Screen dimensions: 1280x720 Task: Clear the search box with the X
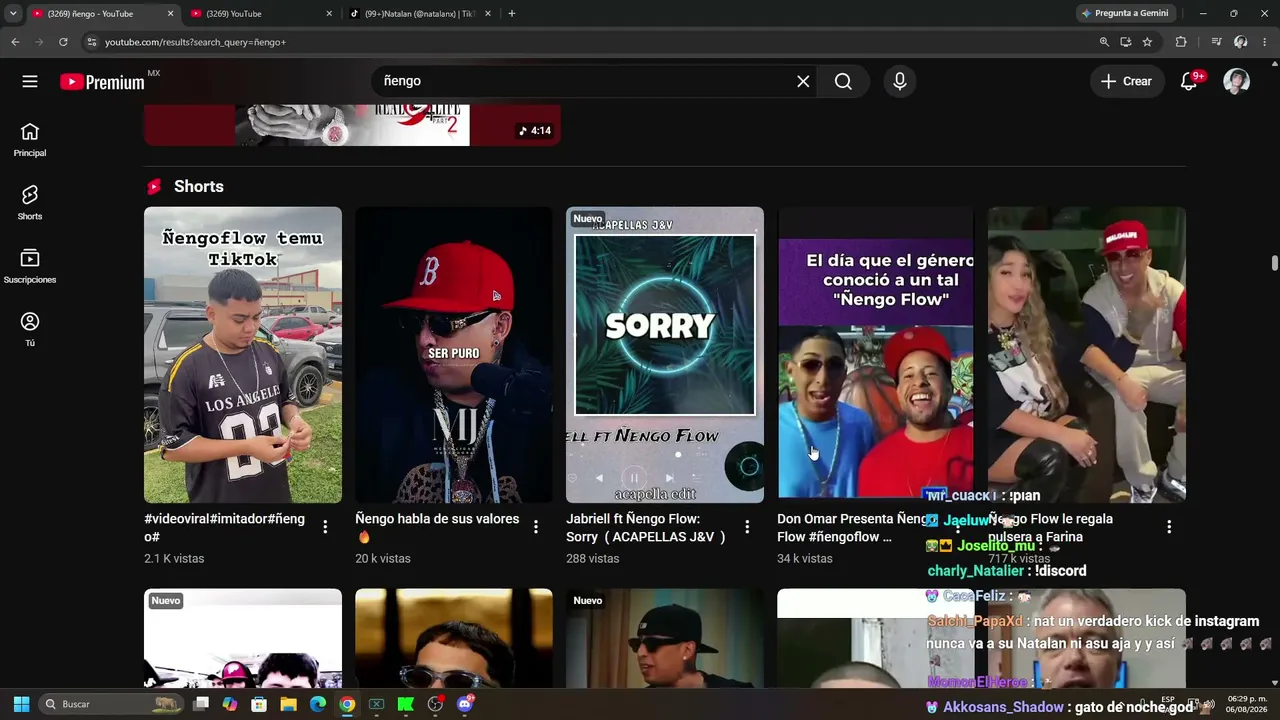coord(803,81)
